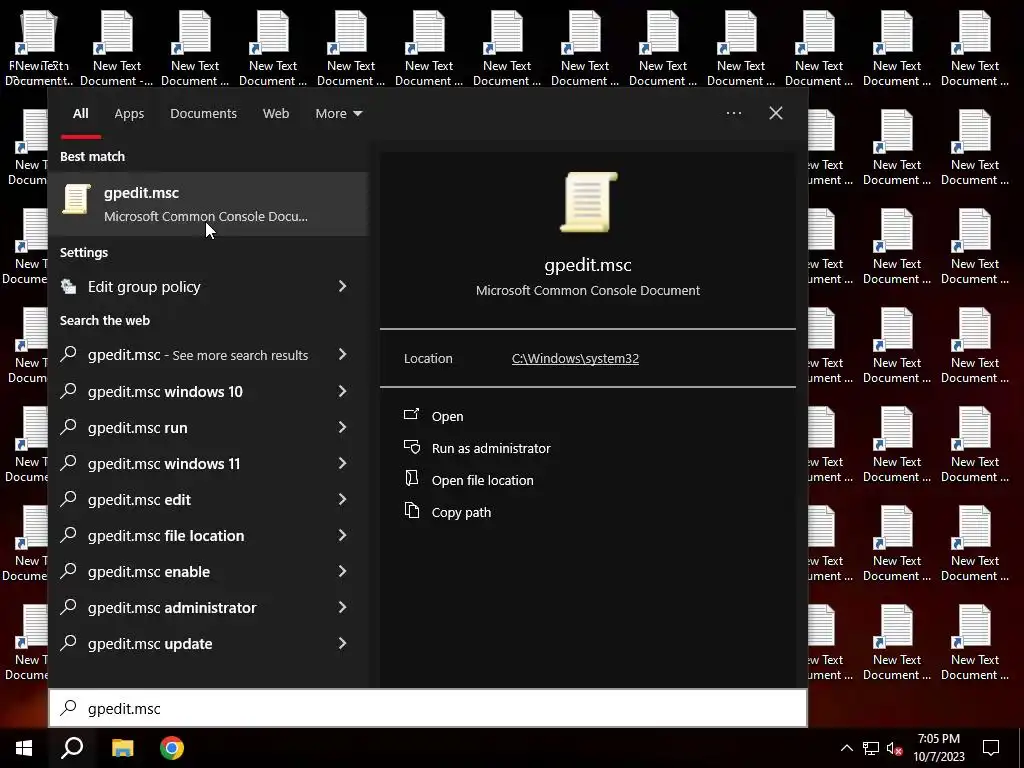Screen dimensions: 1024x768
Task: Click the Edit group policy settings icon
Action: pyautogui.click(x=69, y=286)
